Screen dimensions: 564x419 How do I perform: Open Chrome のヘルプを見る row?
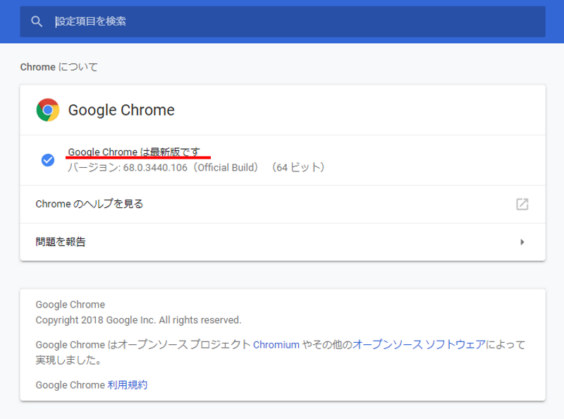[x=282, y=204]
